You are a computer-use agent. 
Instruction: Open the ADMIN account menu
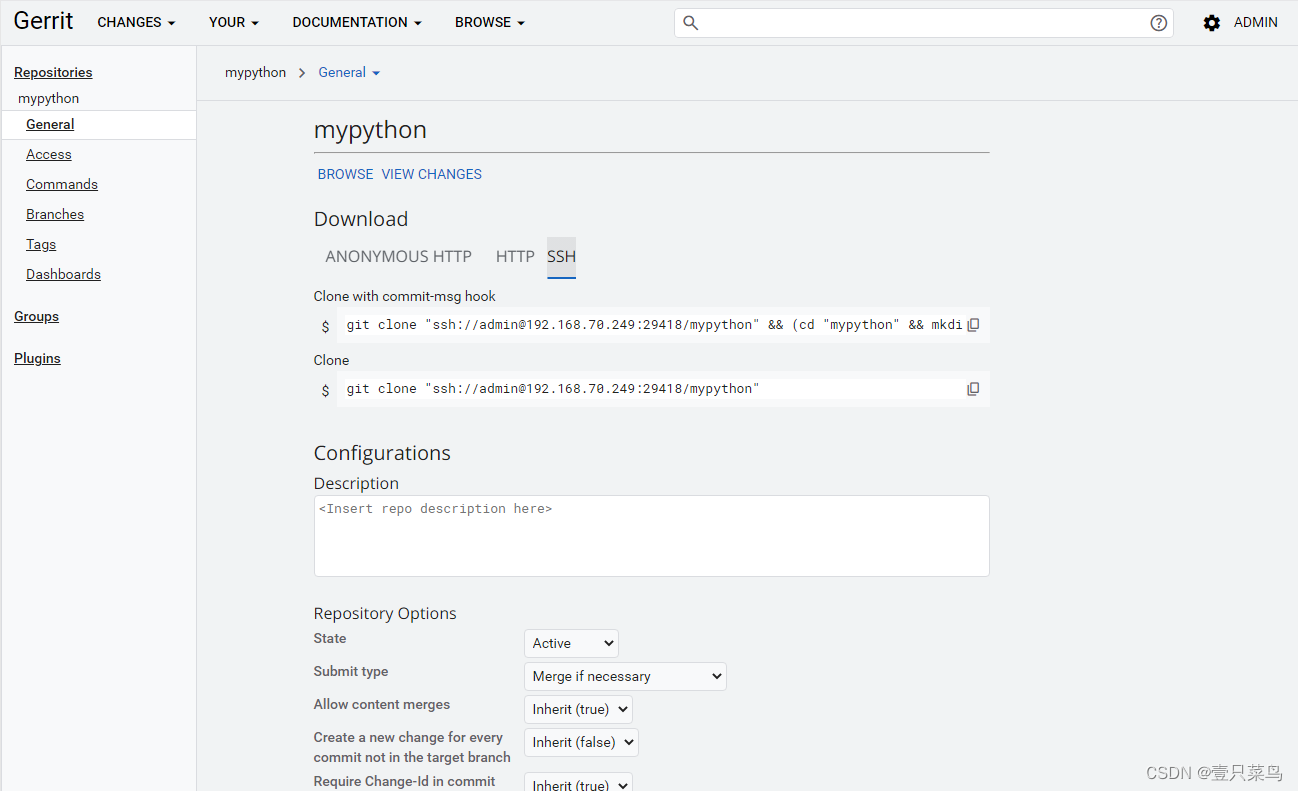1256,22
